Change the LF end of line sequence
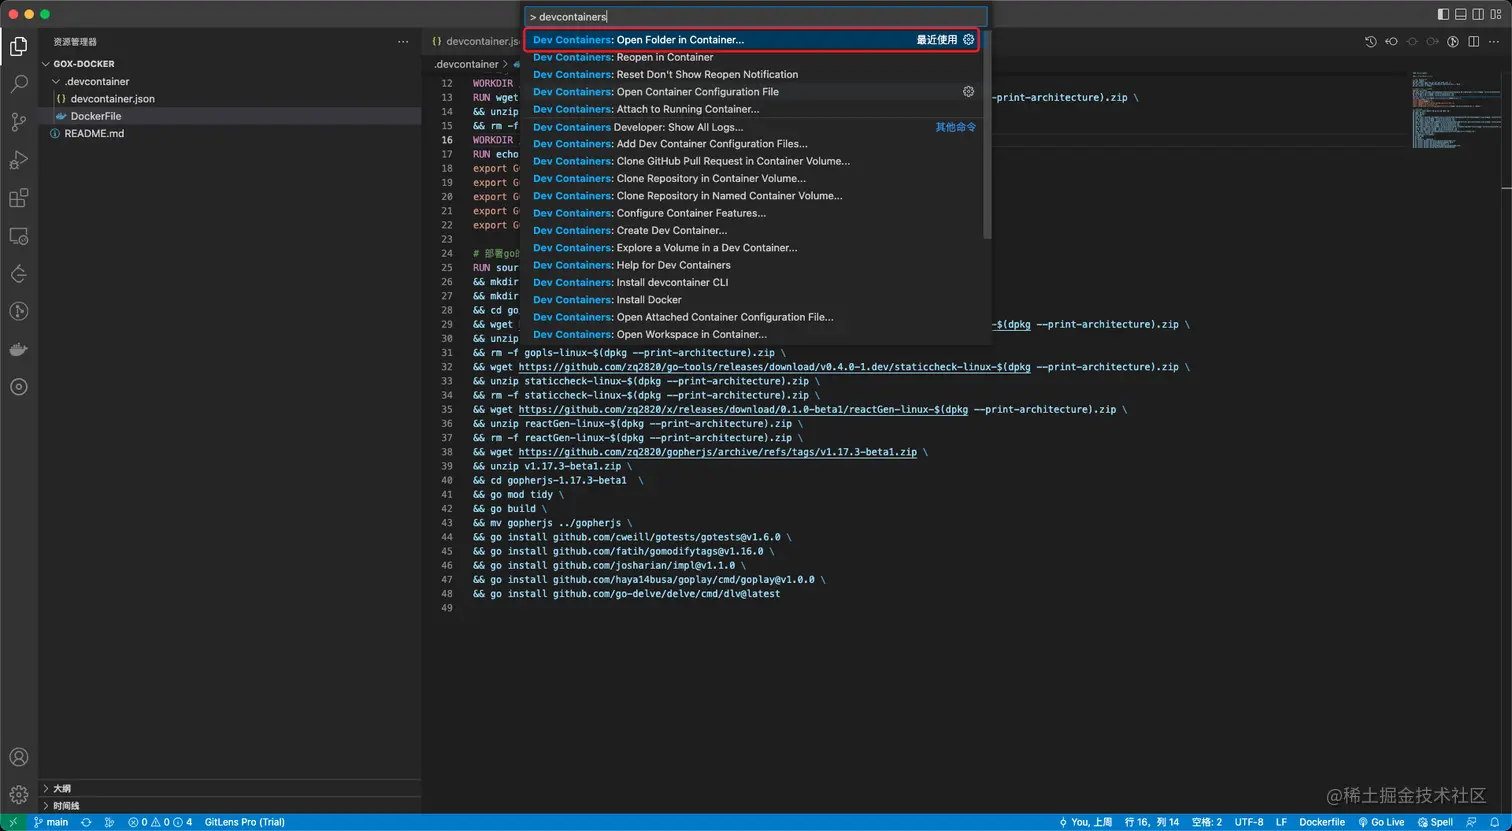1512x831 pixels. 1281,822
